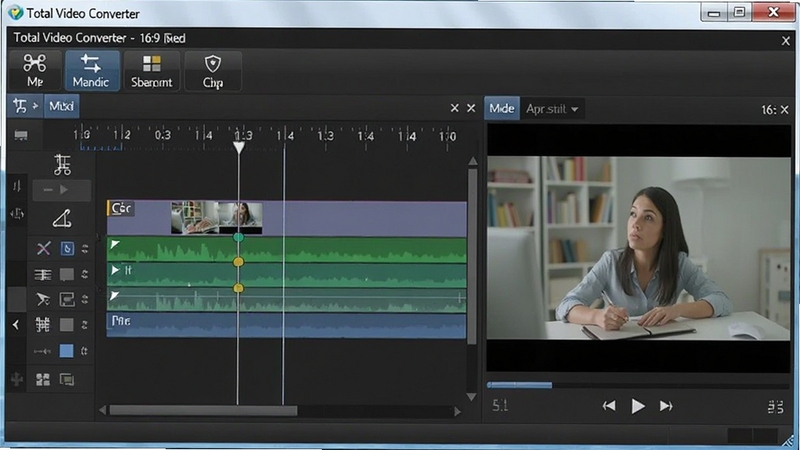Click the timeline scroll down arrow
The height and width of the screenshot is (450, 800).
(x=472, y=396)
